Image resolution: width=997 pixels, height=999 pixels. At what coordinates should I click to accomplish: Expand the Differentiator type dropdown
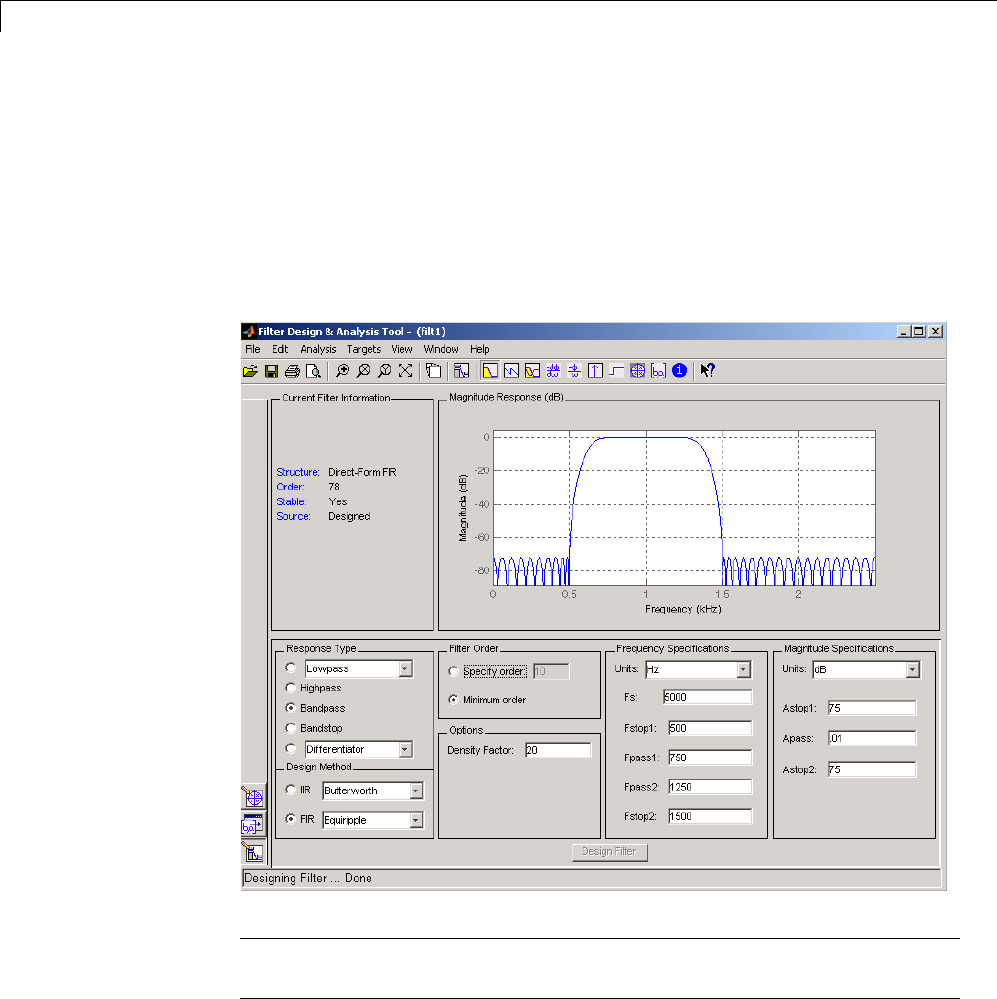(405, 750)
